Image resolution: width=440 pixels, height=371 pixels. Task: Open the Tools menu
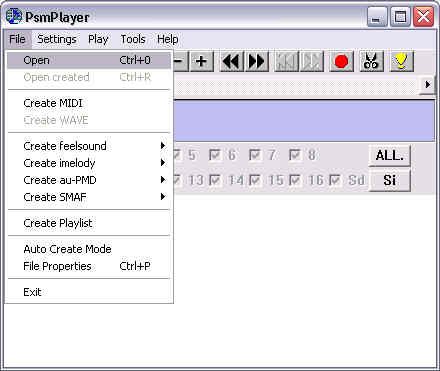pos(133,39)
